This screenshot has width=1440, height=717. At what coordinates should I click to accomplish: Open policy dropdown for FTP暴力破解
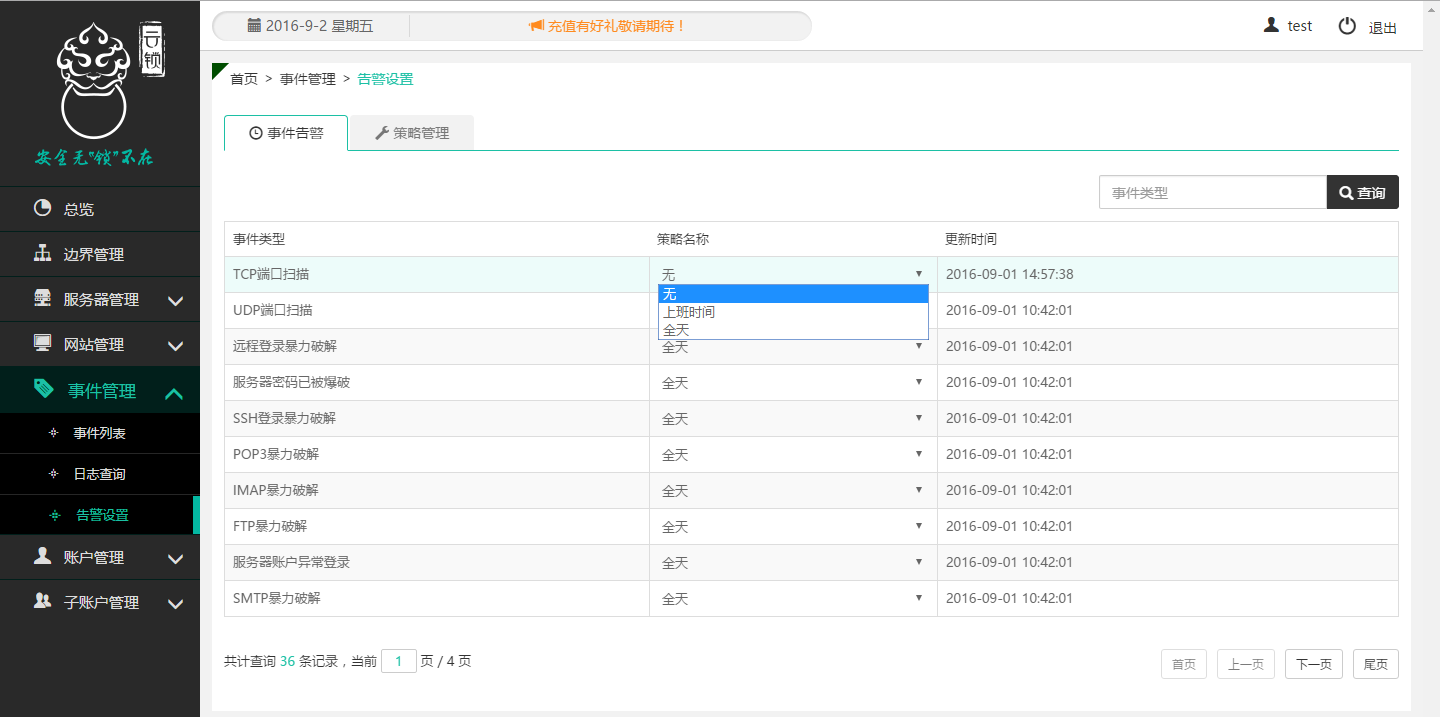793,526
